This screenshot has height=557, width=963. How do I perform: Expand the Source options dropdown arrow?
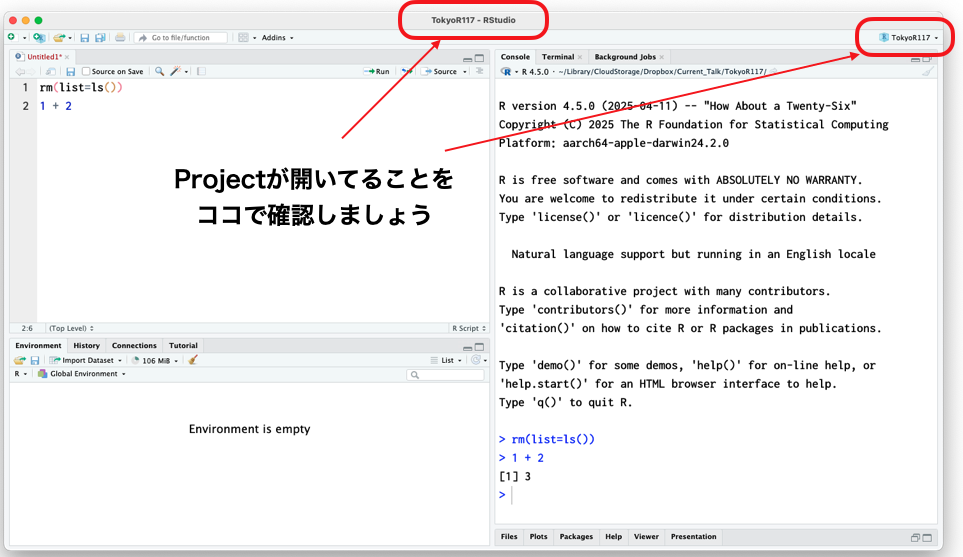(x=465, y=72)
